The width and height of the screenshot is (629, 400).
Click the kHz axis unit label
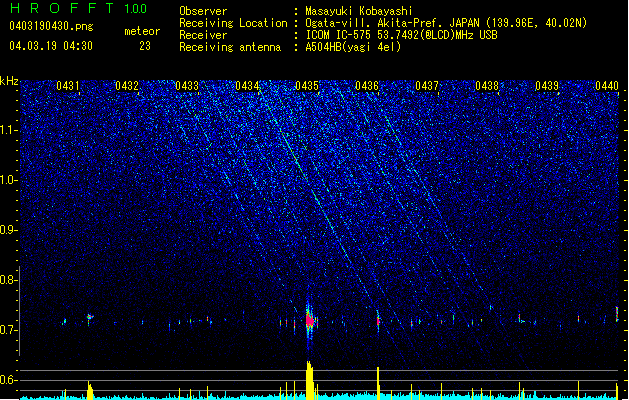tap(9, 81)
